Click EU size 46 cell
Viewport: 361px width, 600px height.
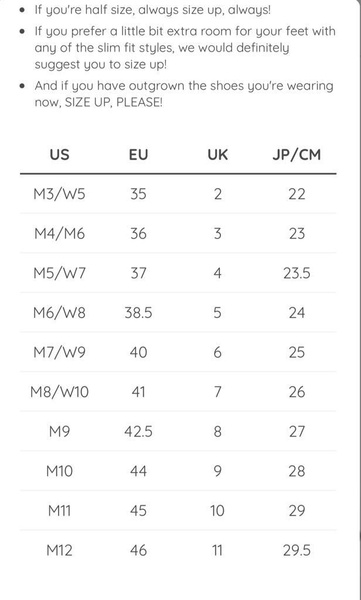pos(138,550)
